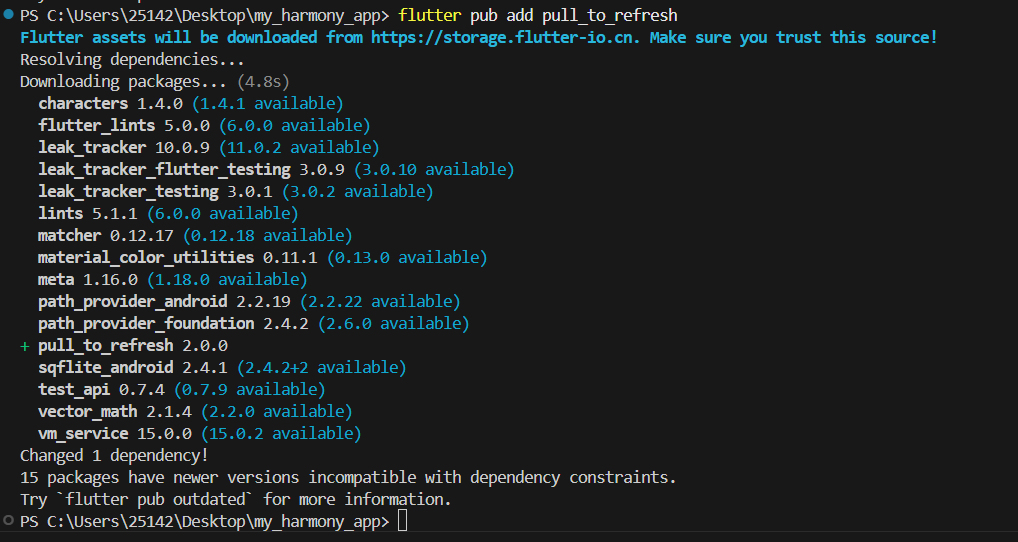Click the line "Resolving dependencies..."

132,60
